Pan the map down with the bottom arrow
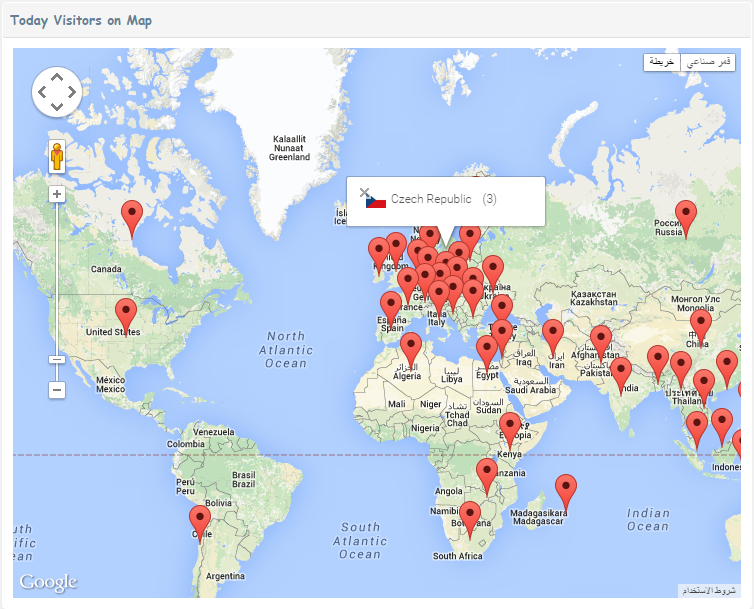Viewport: 754px width, 609px height. click(57, 106)
